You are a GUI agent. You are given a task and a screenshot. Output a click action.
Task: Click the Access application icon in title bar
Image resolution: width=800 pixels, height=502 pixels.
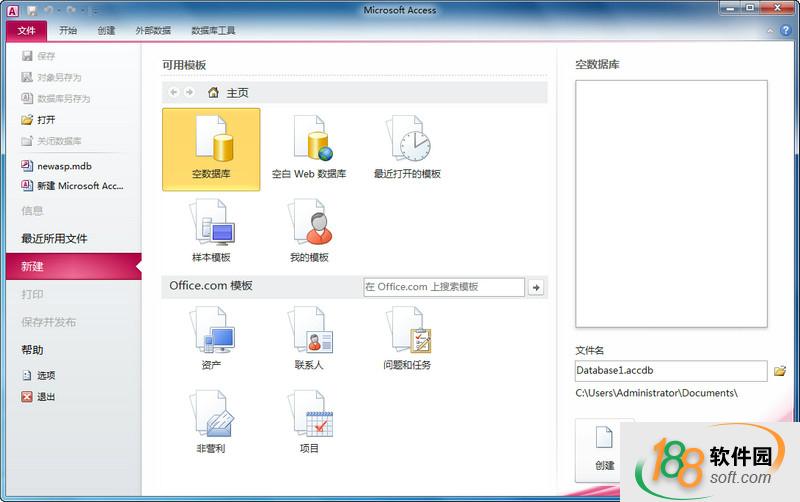(x=13, y=10)
